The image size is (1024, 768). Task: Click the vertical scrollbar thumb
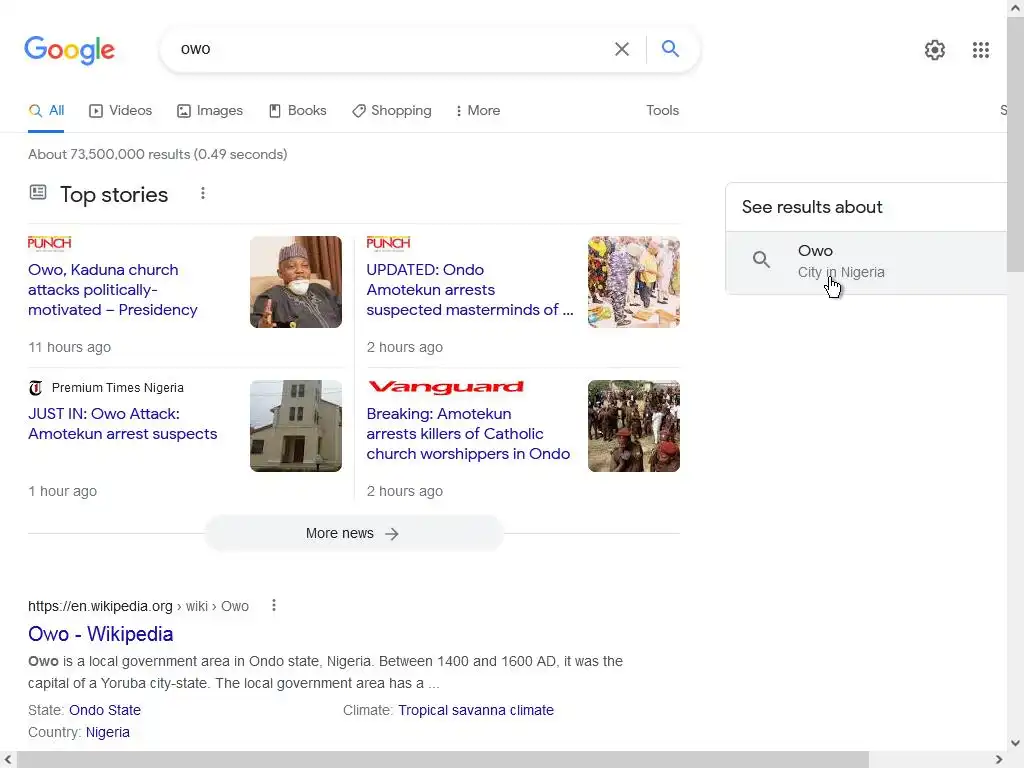point(1015,146)
